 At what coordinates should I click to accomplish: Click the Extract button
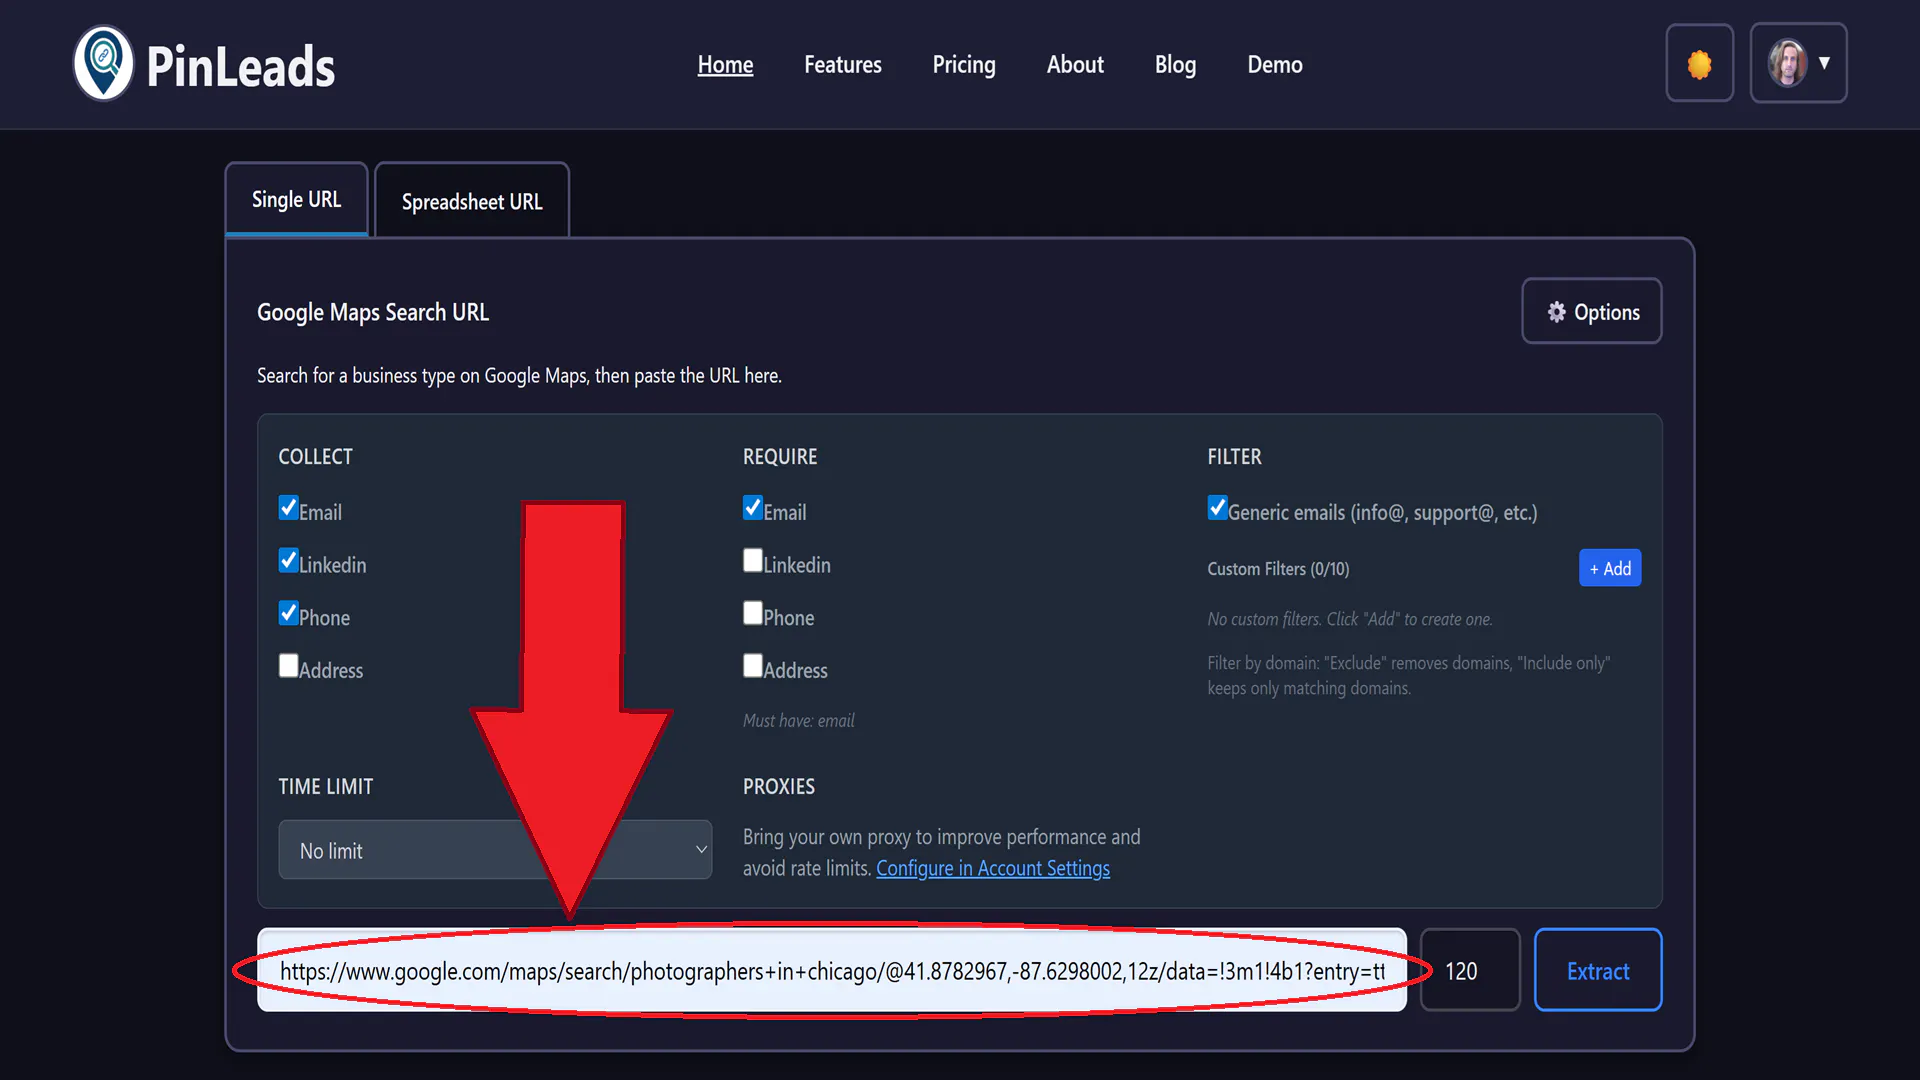point(1598,970)
